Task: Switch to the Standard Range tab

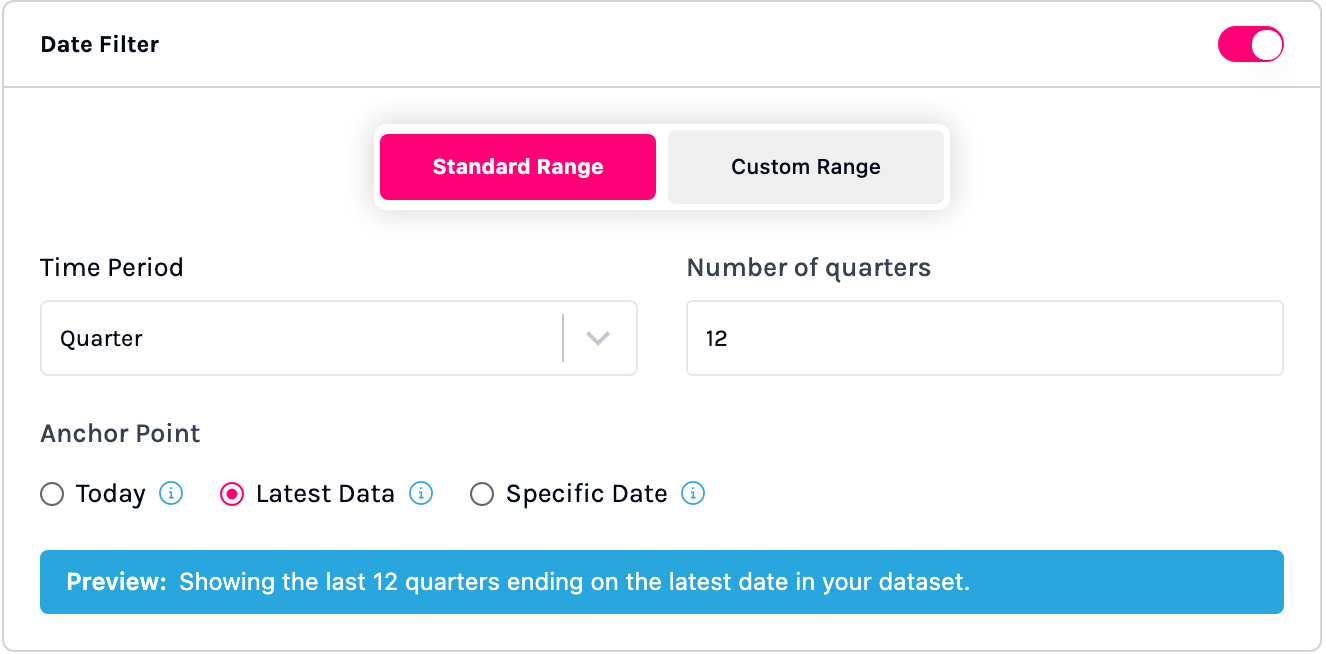Action: 518,167
